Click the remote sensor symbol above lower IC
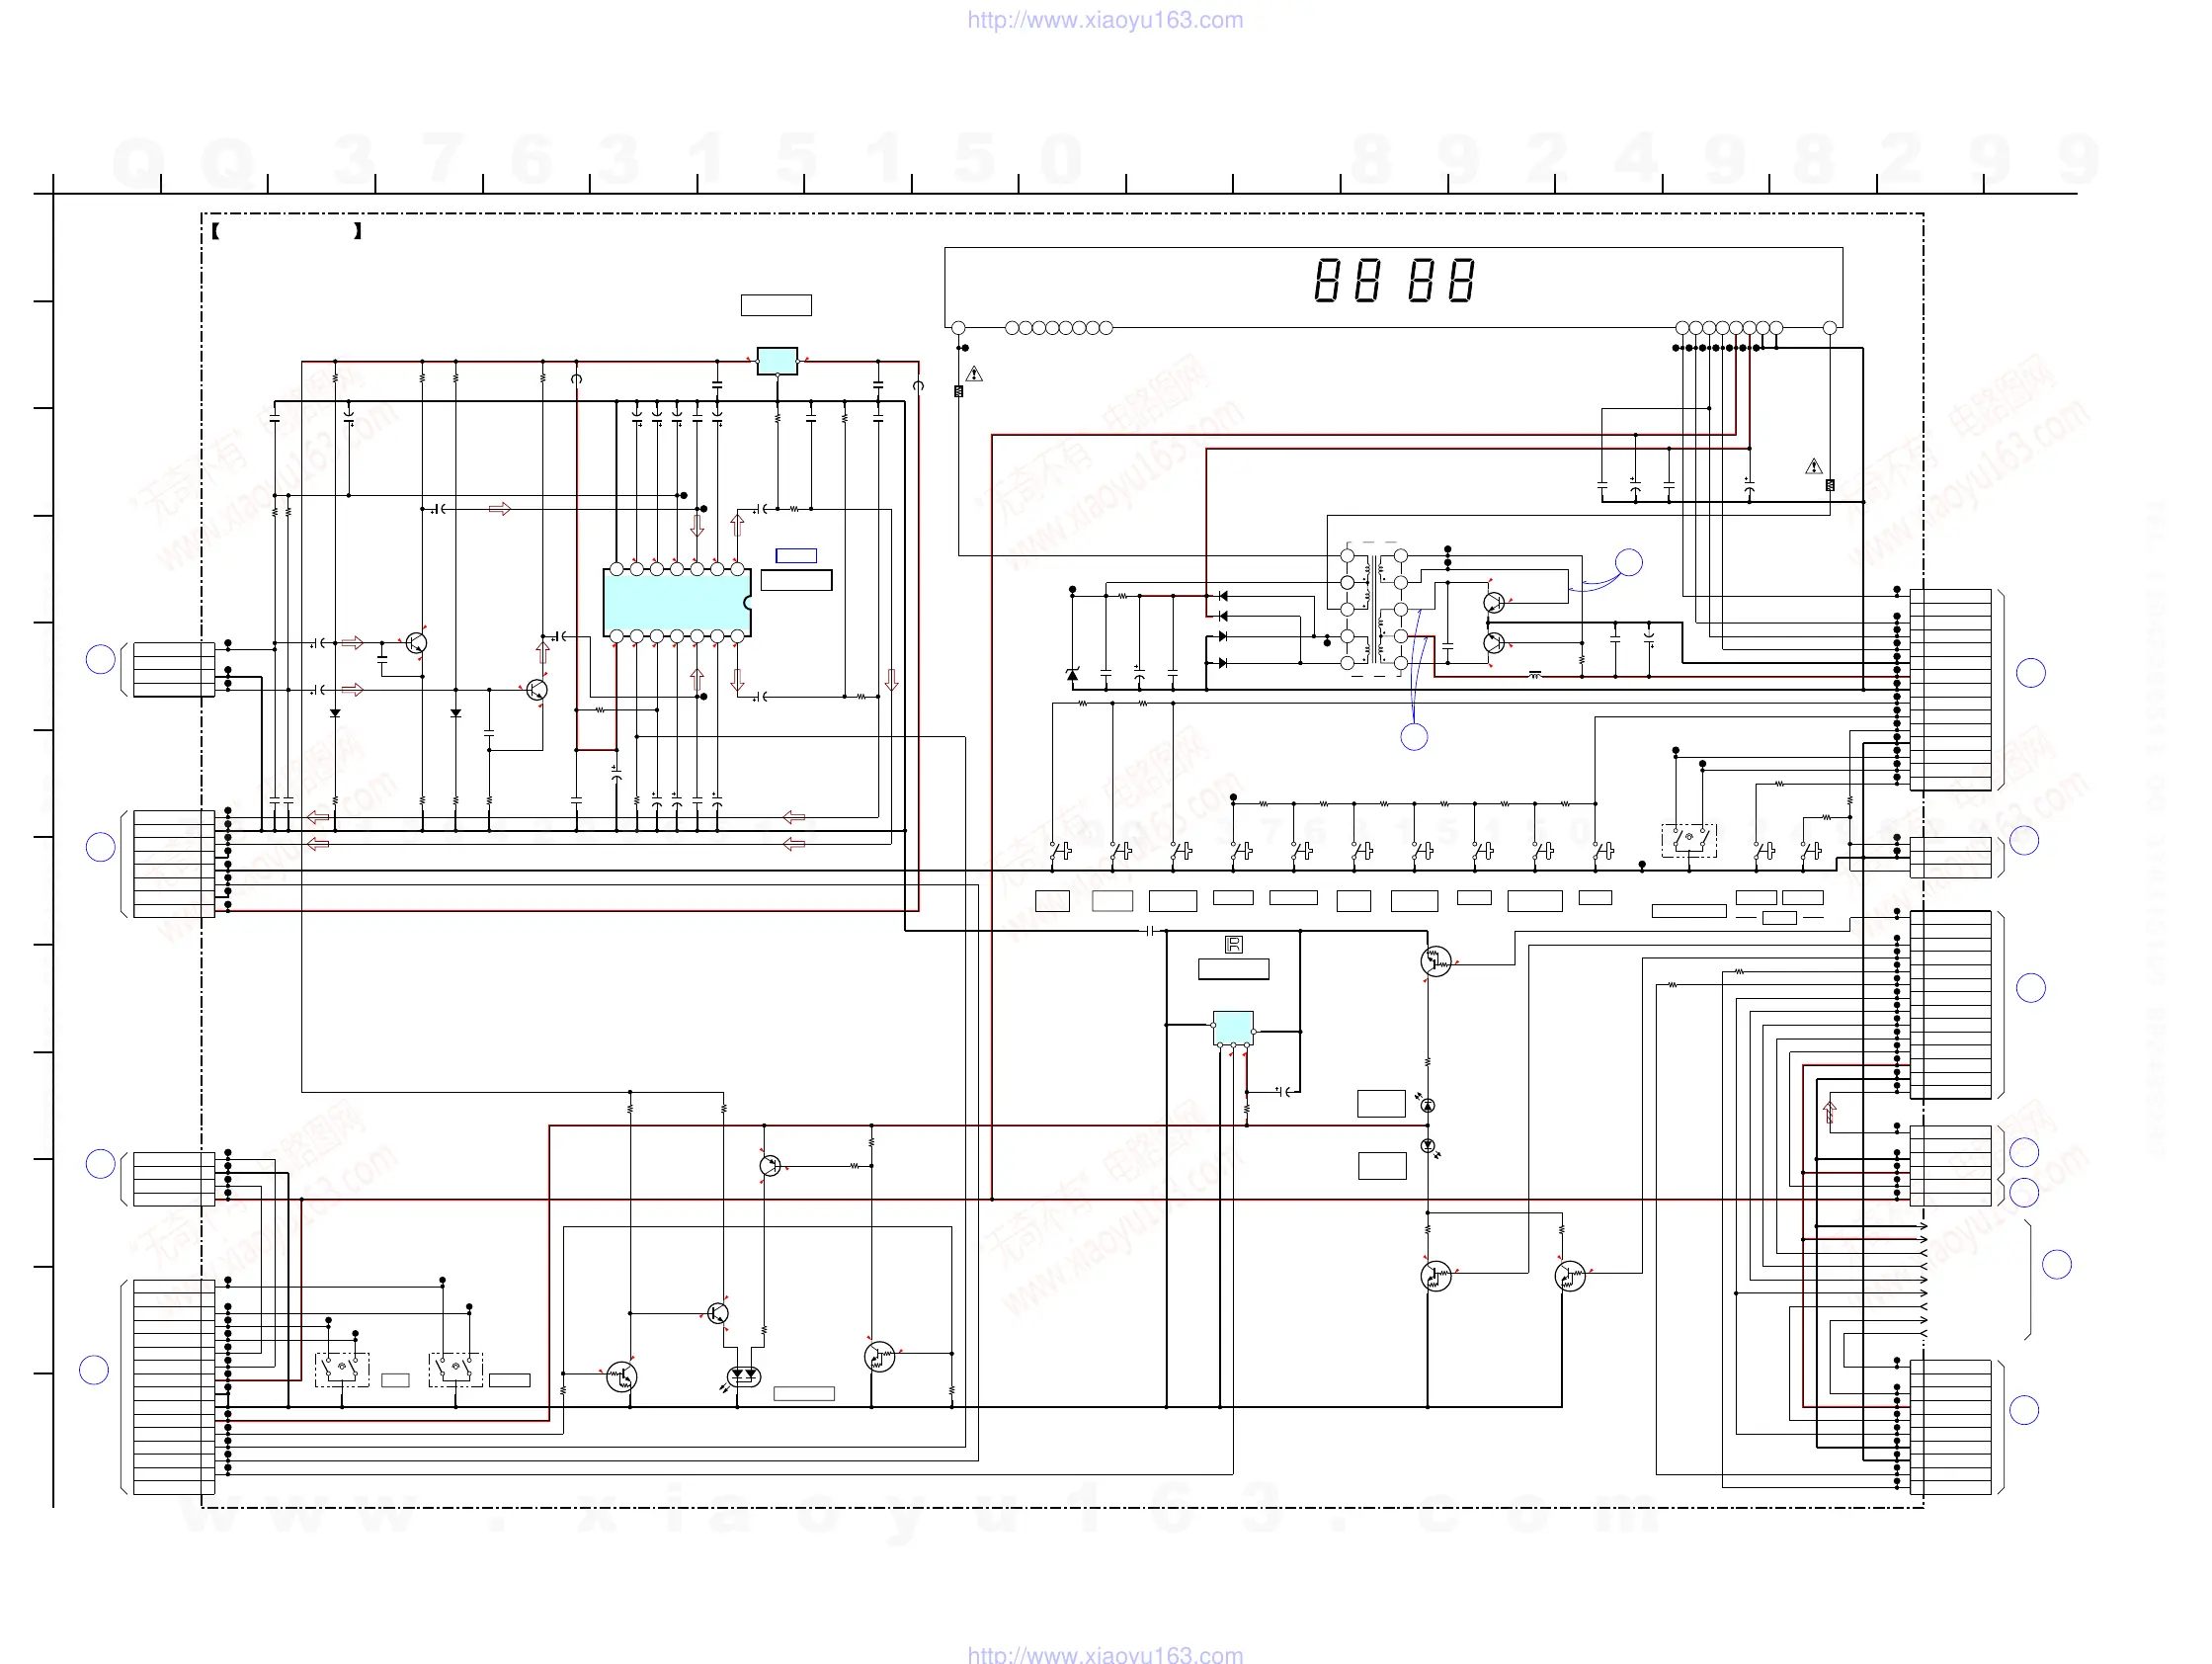Screen dimensions: 2212x1664 click(1233, 945)
